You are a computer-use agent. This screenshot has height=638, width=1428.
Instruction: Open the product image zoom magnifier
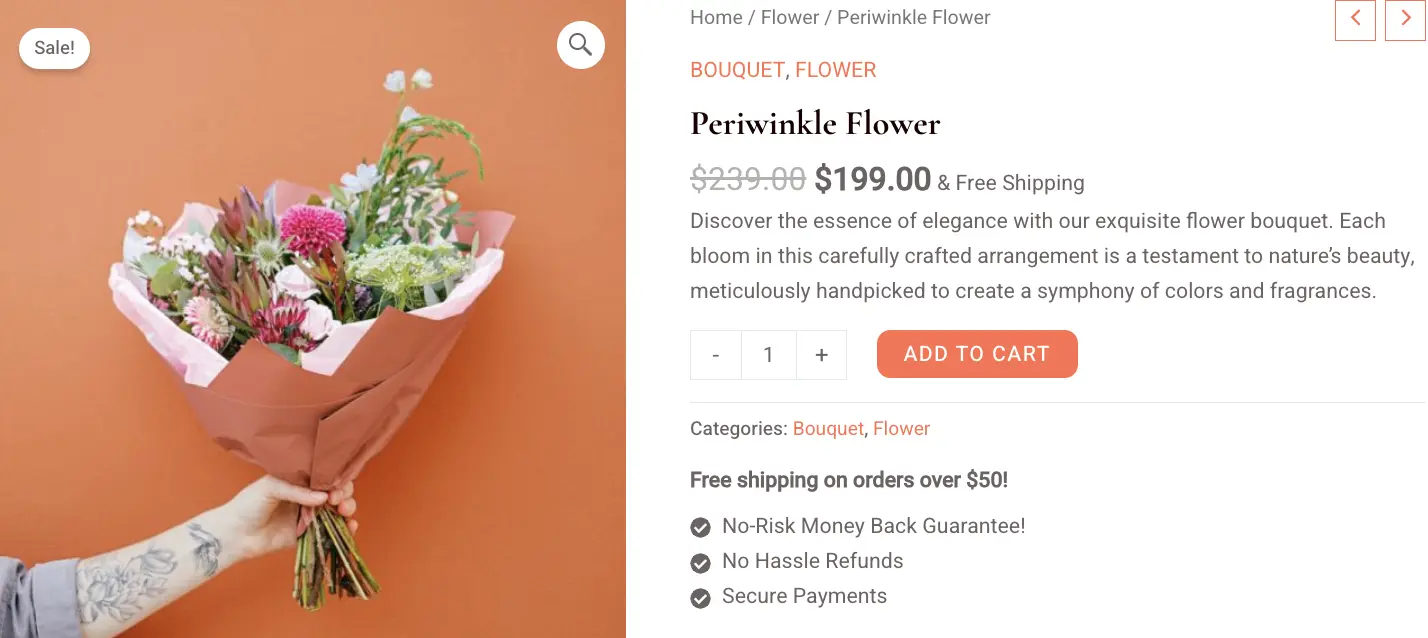pos(581,45)
